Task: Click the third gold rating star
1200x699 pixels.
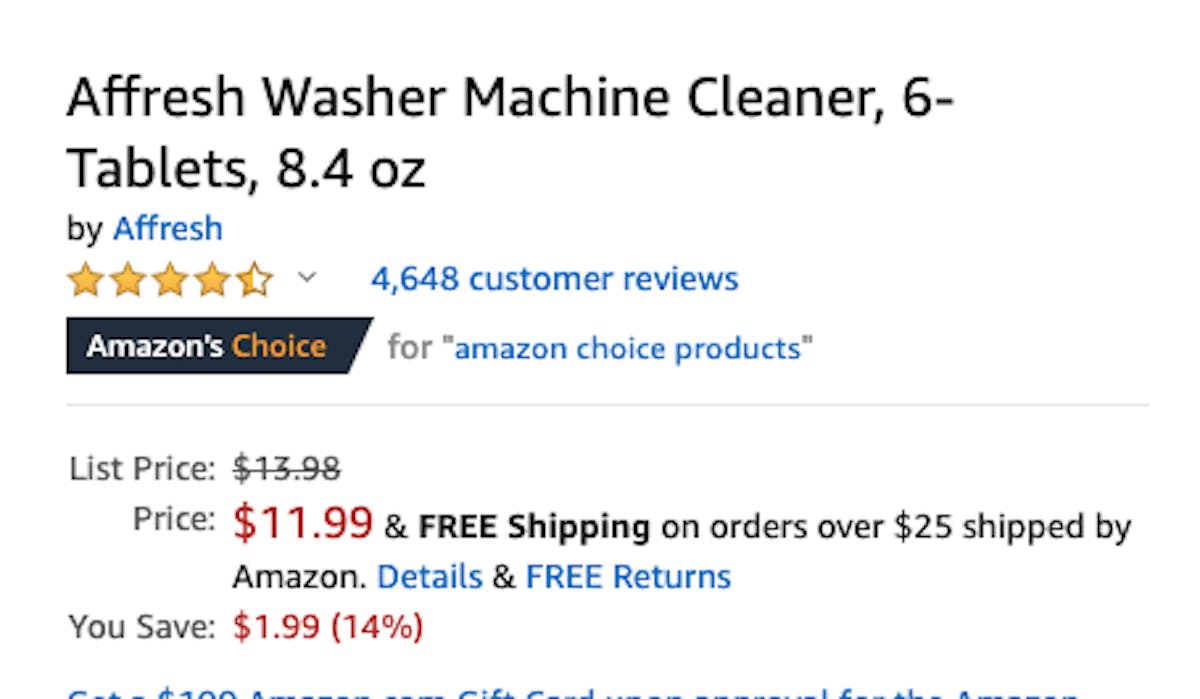Action: 170,280
